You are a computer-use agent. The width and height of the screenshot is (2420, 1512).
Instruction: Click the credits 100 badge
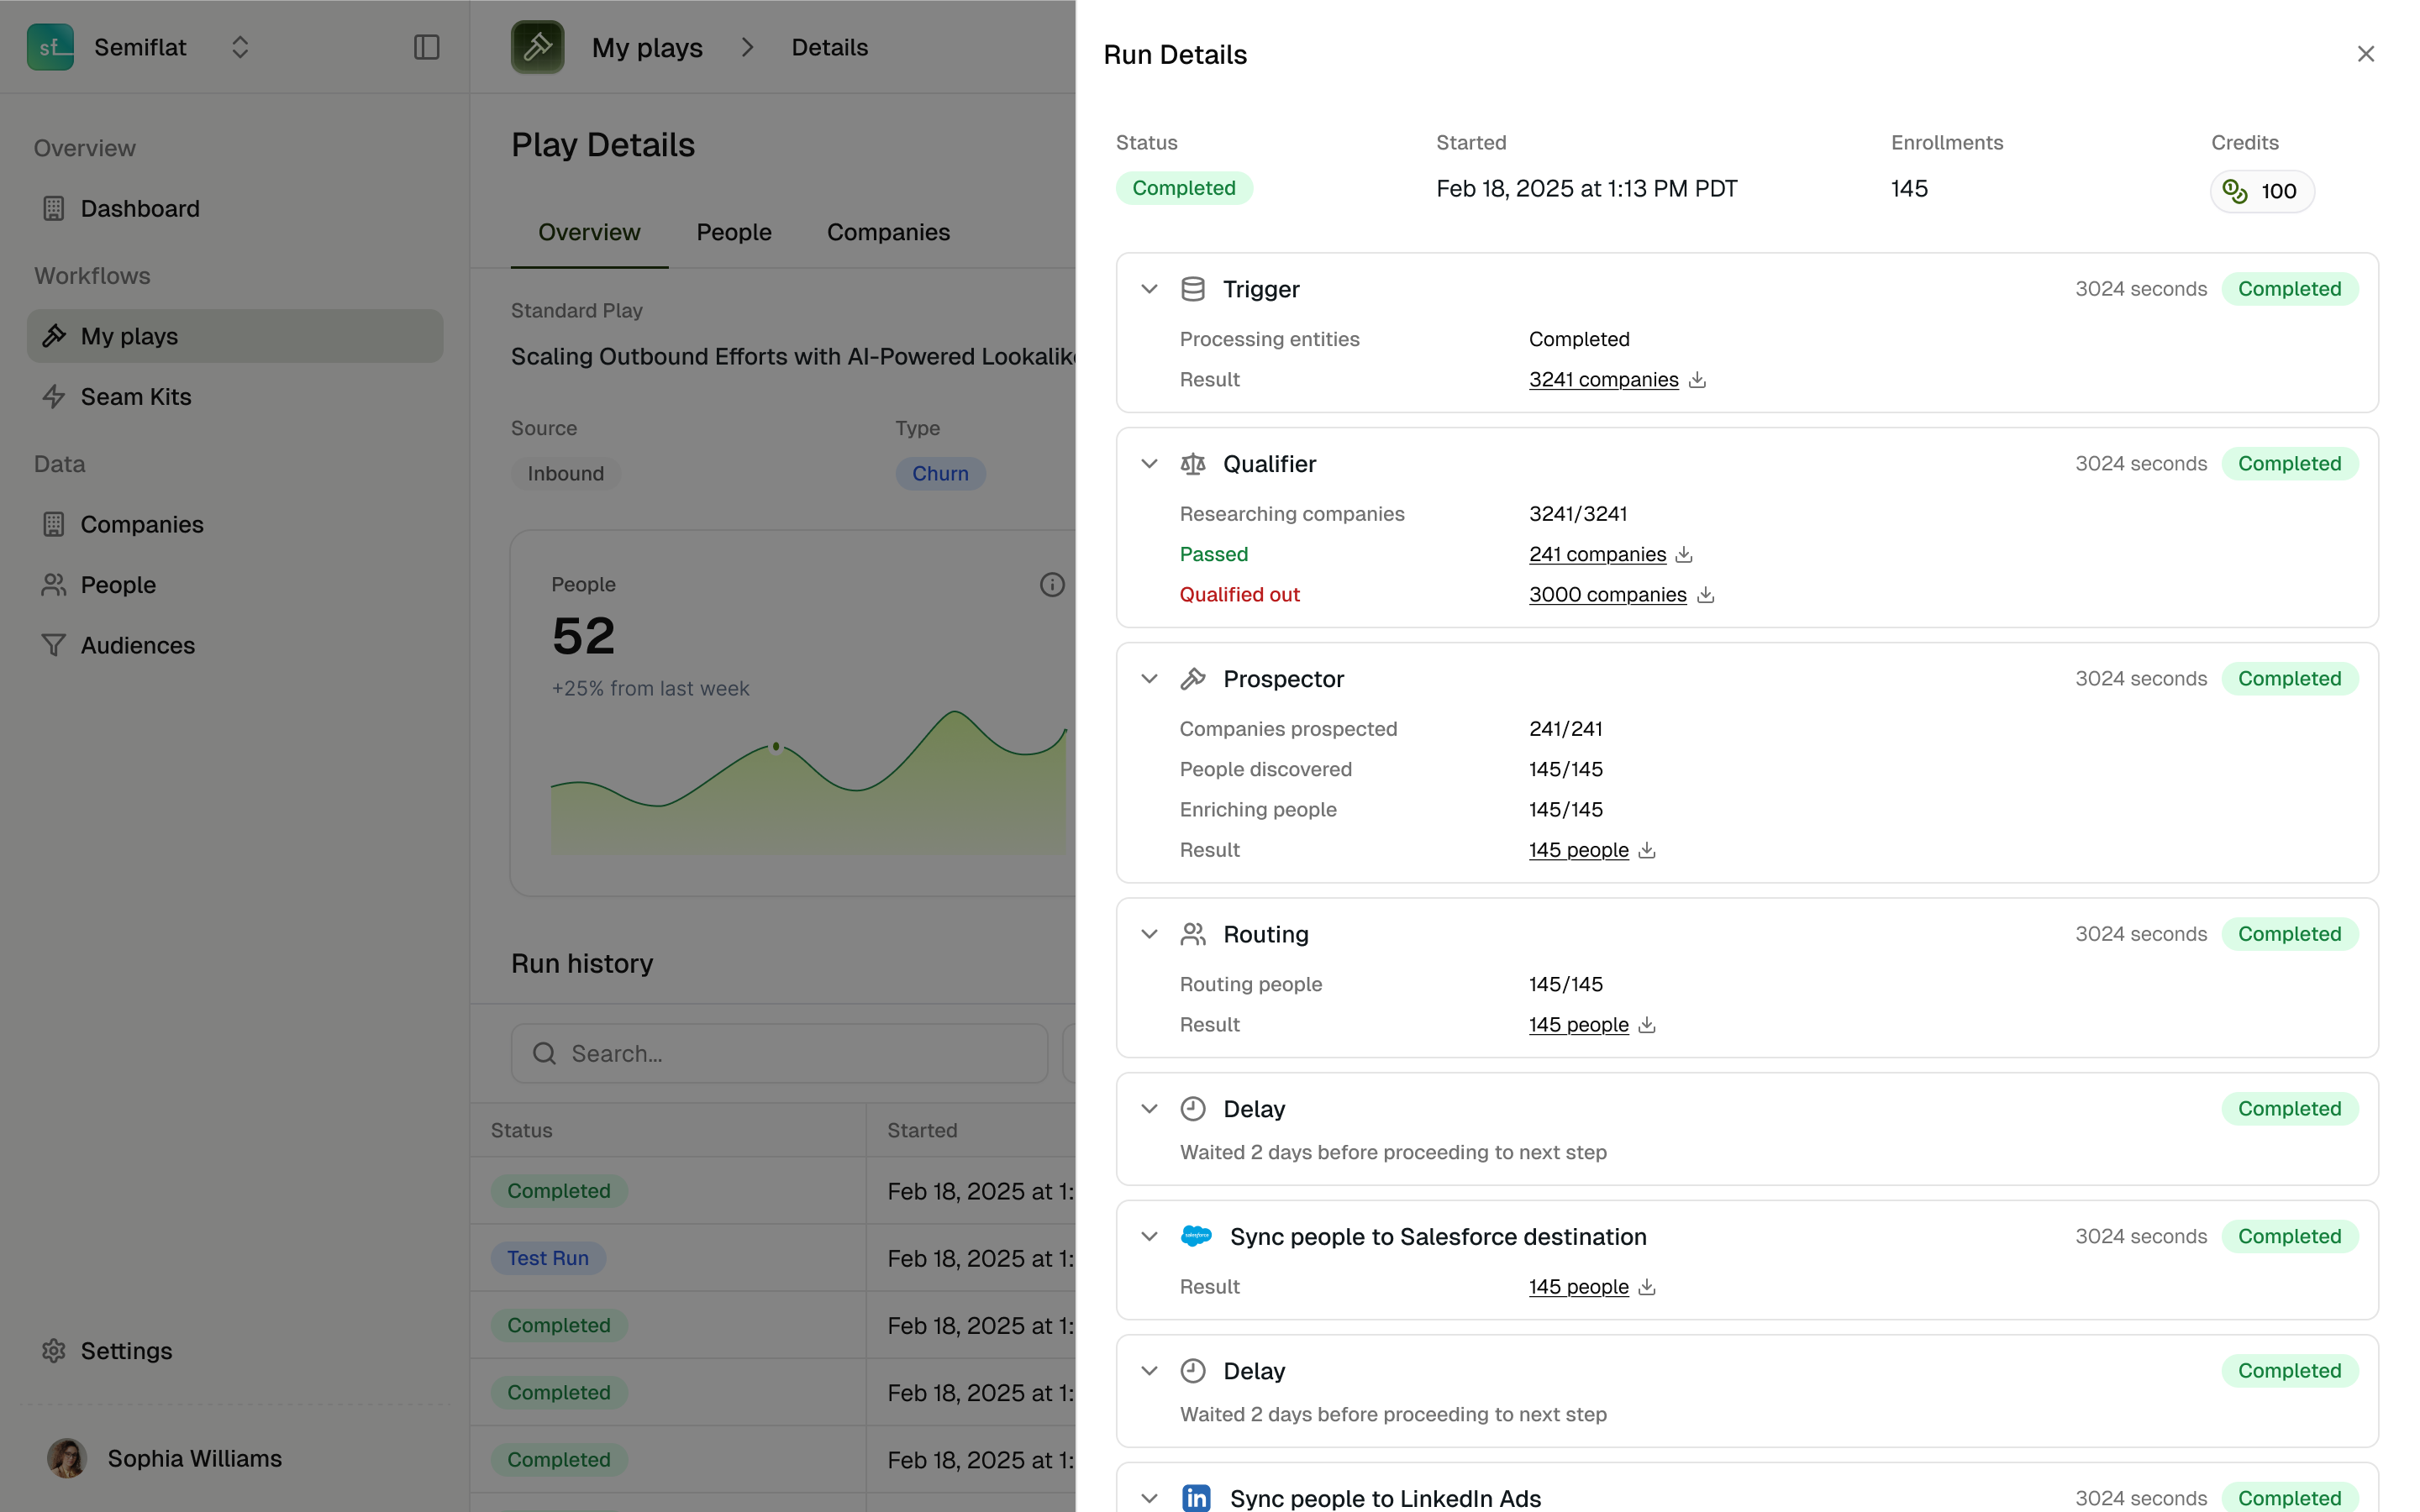pos(2261,191)
